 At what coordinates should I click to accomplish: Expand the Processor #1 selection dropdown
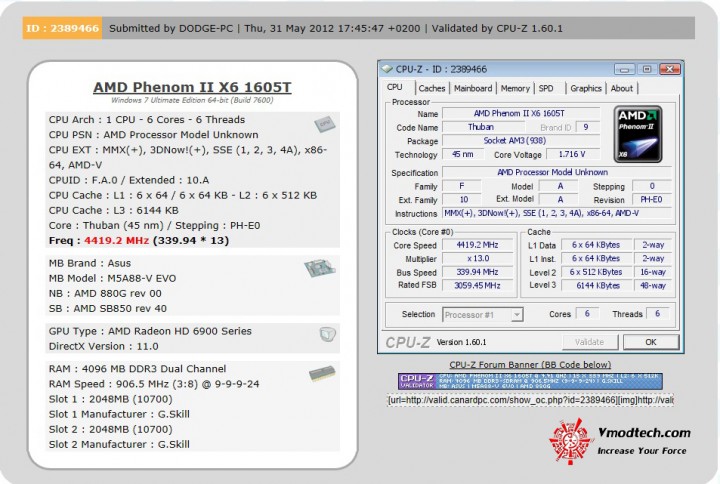(x=517, y=315)
